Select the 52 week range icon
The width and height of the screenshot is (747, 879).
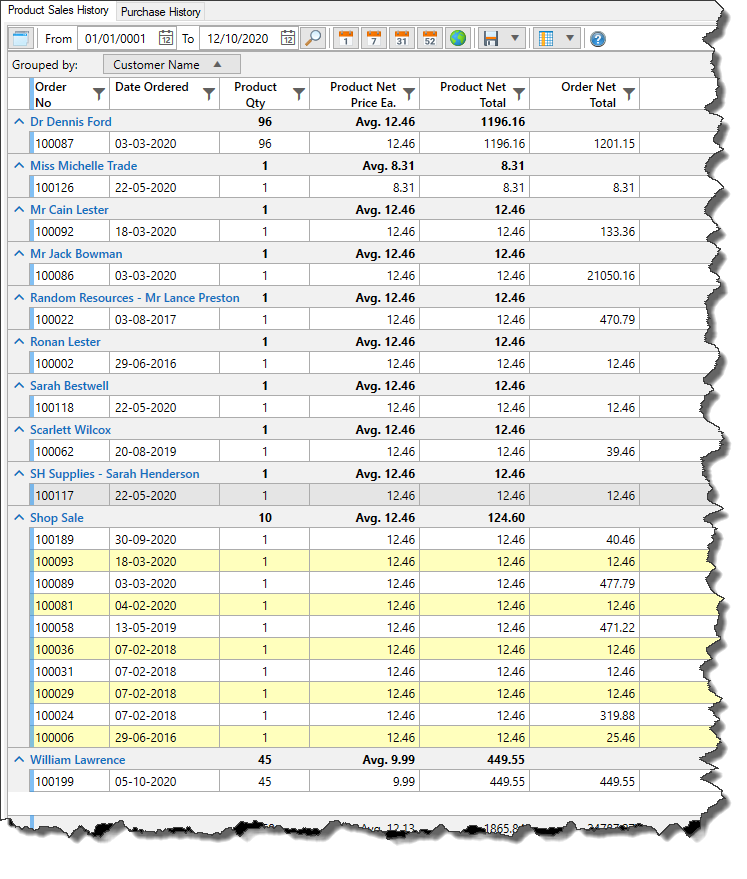coord(429,38)
